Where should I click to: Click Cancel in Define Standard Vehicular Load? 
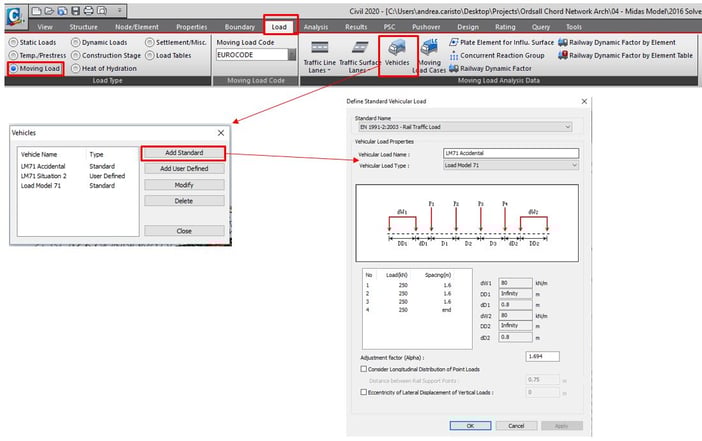click(x=516, y=426)
